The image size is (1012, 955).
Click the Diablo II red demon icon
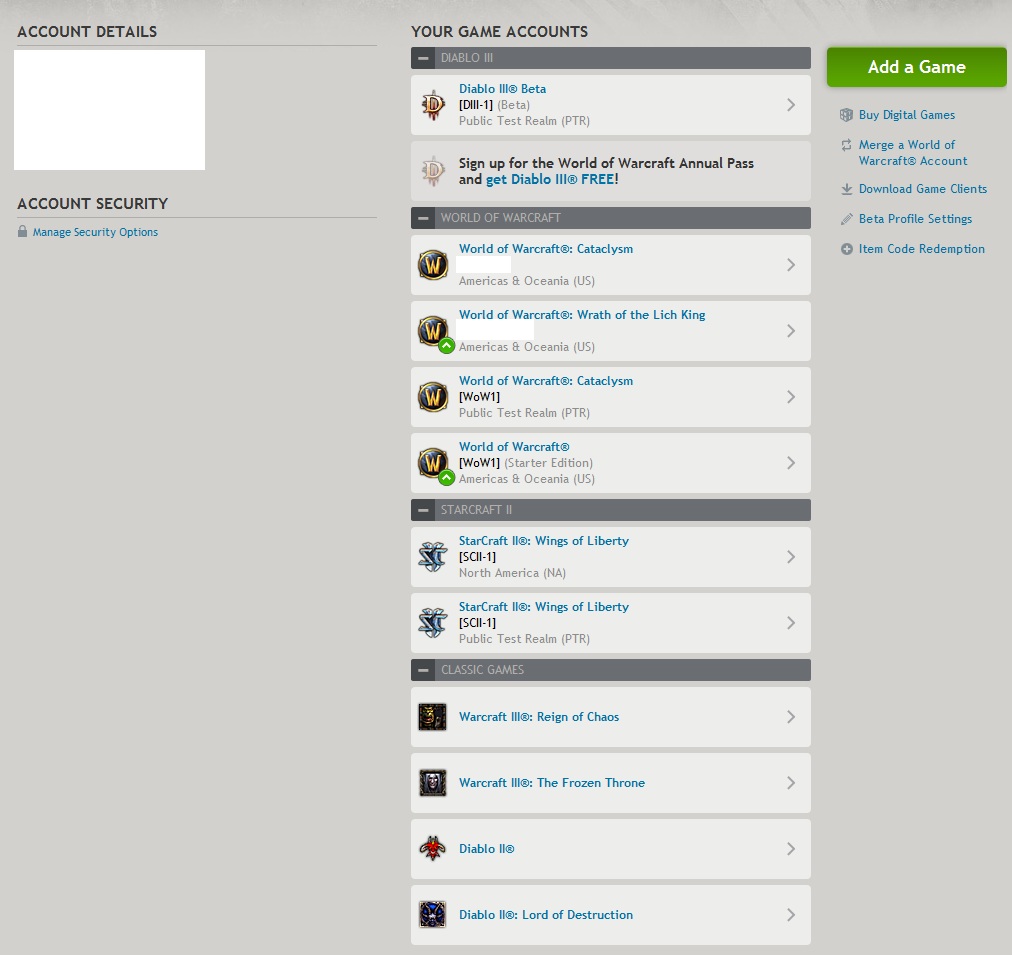point(432,849)
